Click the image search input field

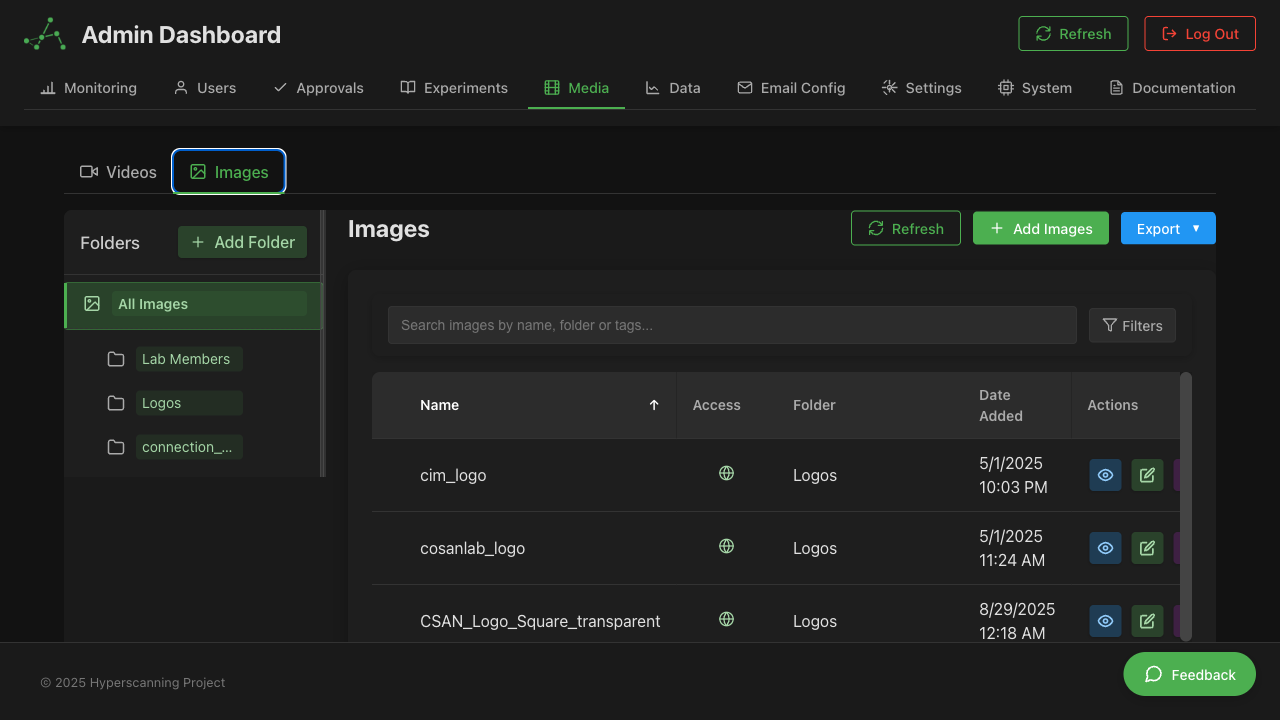[x=732, y=324]
